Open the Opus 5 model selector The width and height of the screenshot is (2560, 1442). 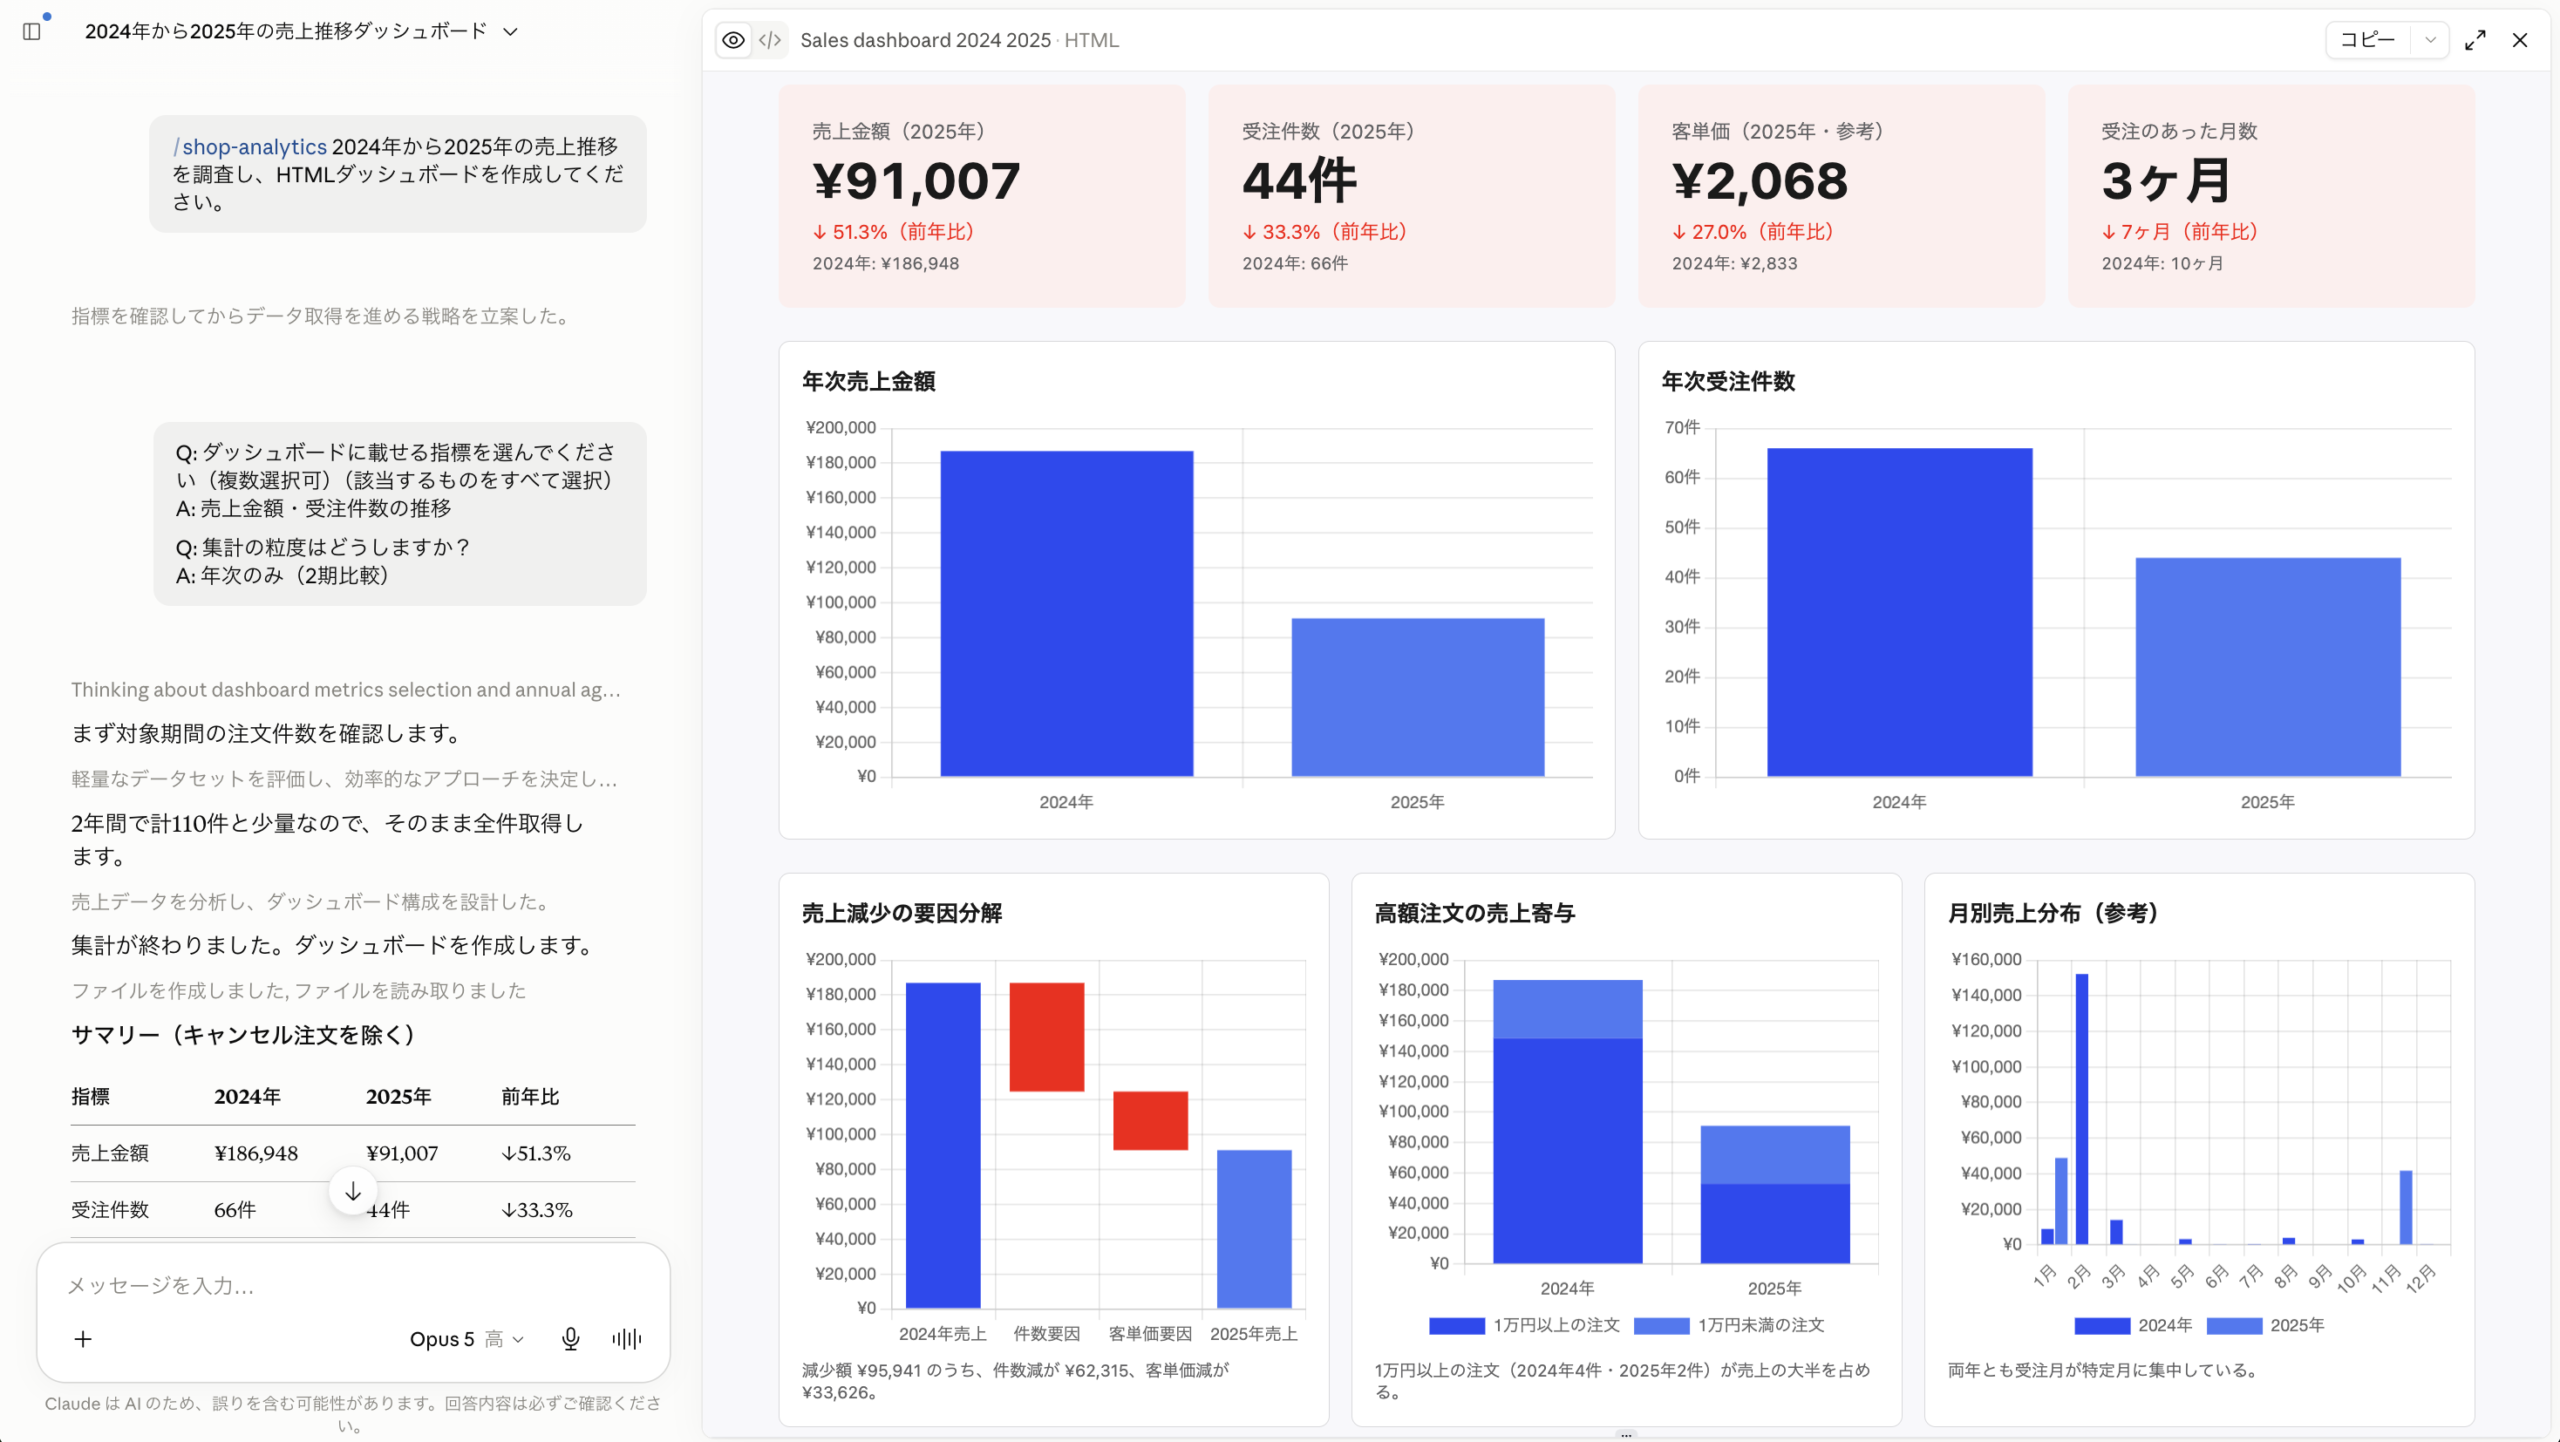pyautogui.click(x=466, y=1339)
